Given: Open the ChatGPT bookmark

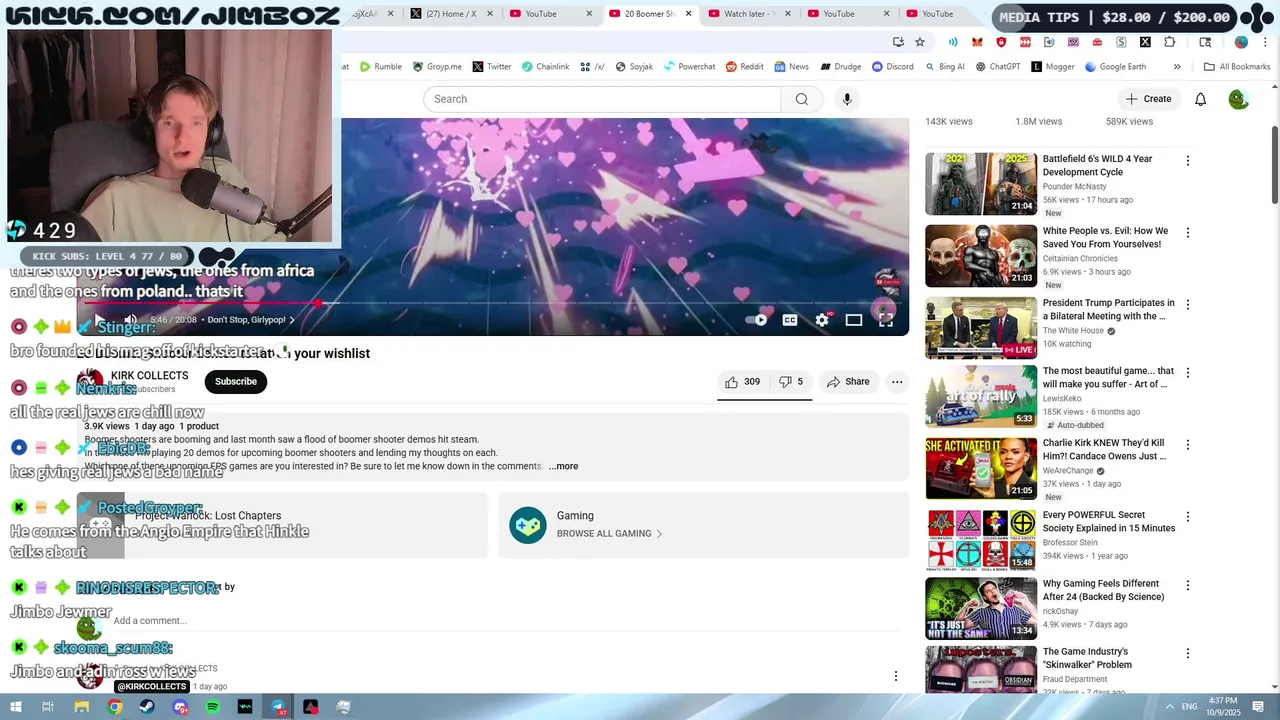Looking at the screenshot, I should click(998, 67).
